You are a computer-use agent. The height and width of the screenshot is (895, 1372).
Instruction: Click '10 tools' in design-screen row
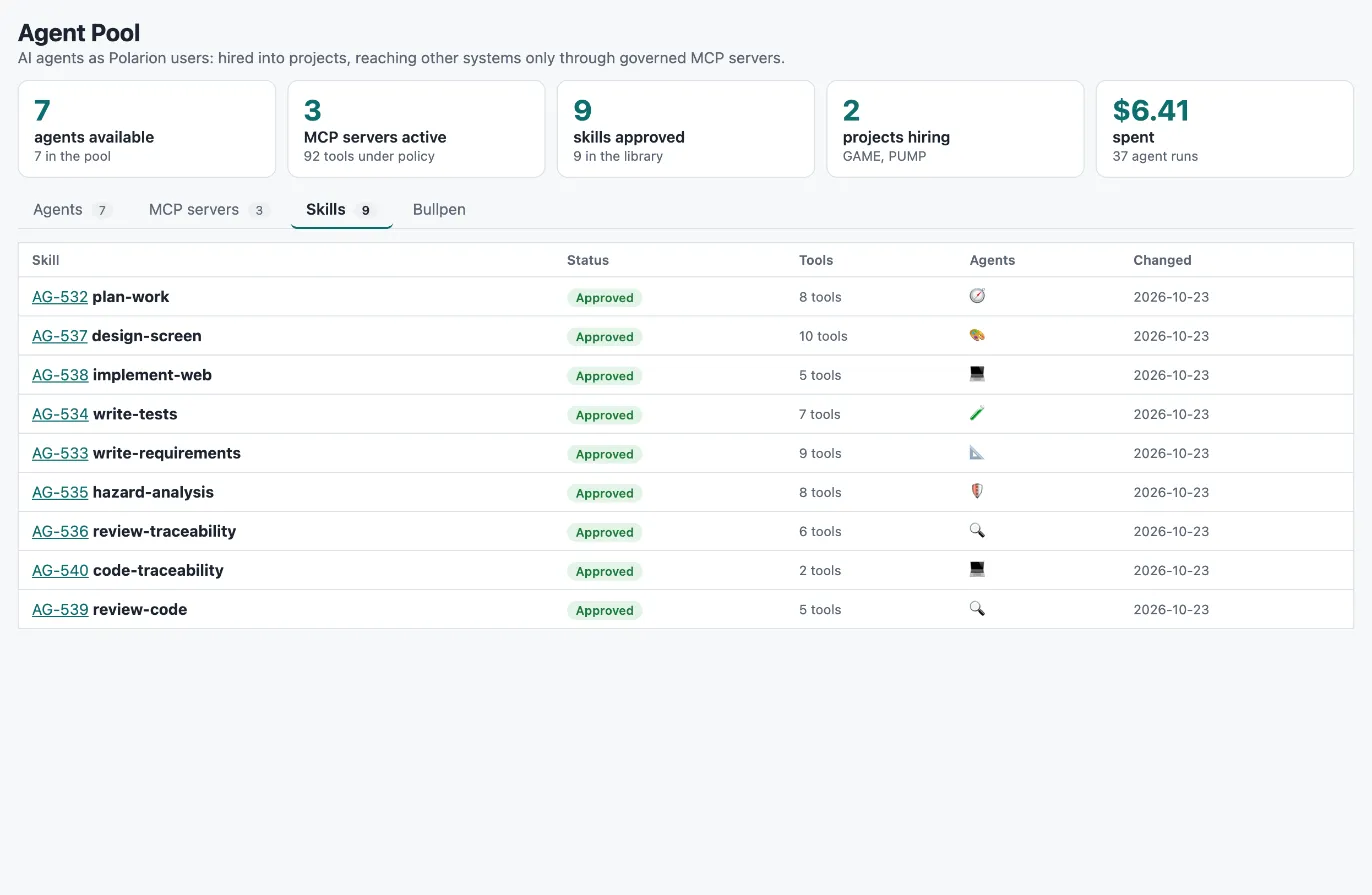pos(823,336)
